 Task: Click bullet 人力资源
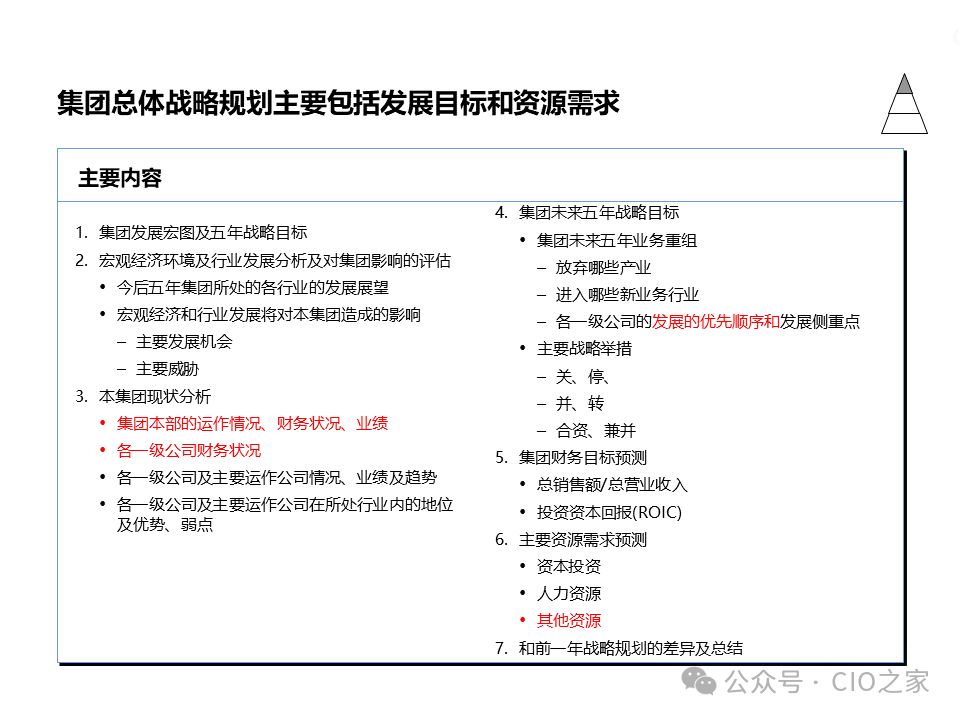point(569,593)
